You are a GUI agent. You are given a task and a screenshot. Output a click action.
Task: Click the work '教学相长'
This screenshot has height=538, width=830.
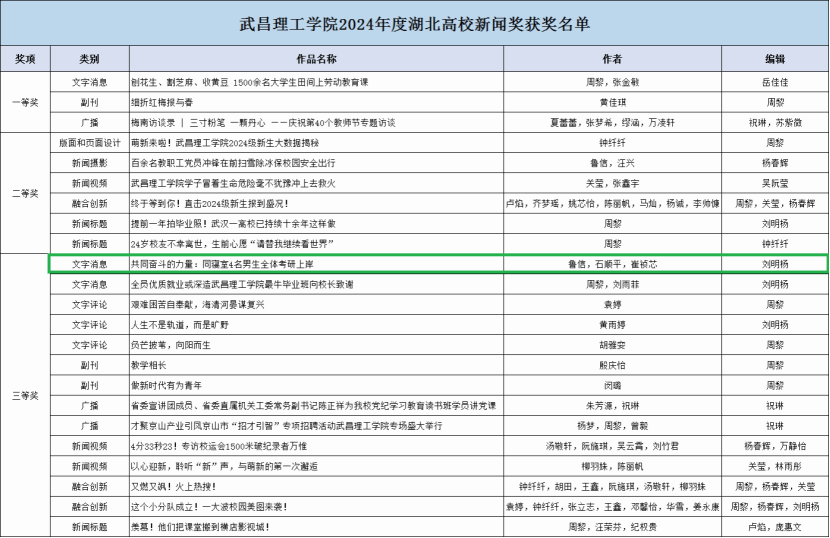(149, 365)
